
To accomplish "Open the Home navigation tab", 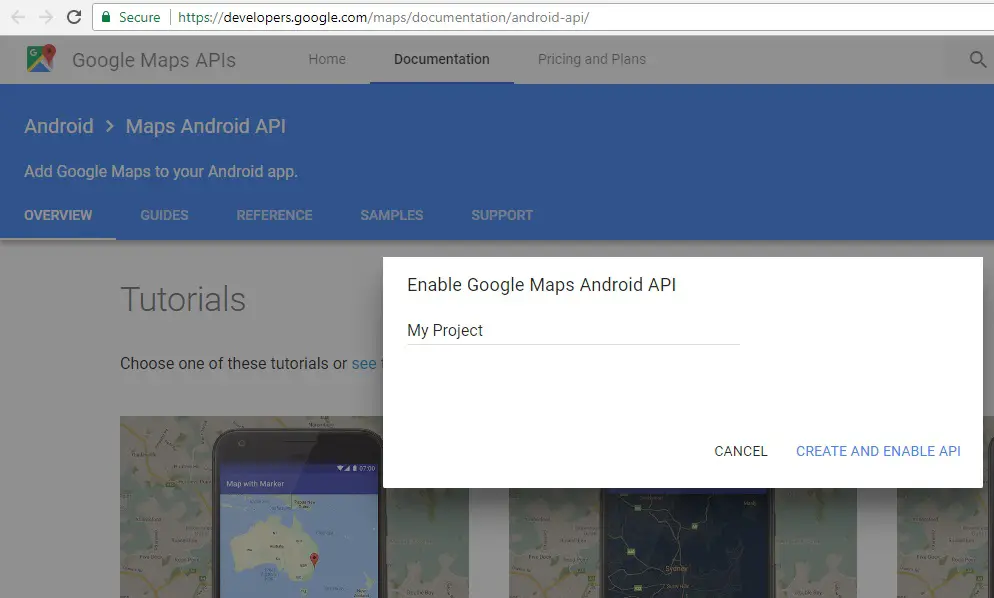I will tap(327, 59).
